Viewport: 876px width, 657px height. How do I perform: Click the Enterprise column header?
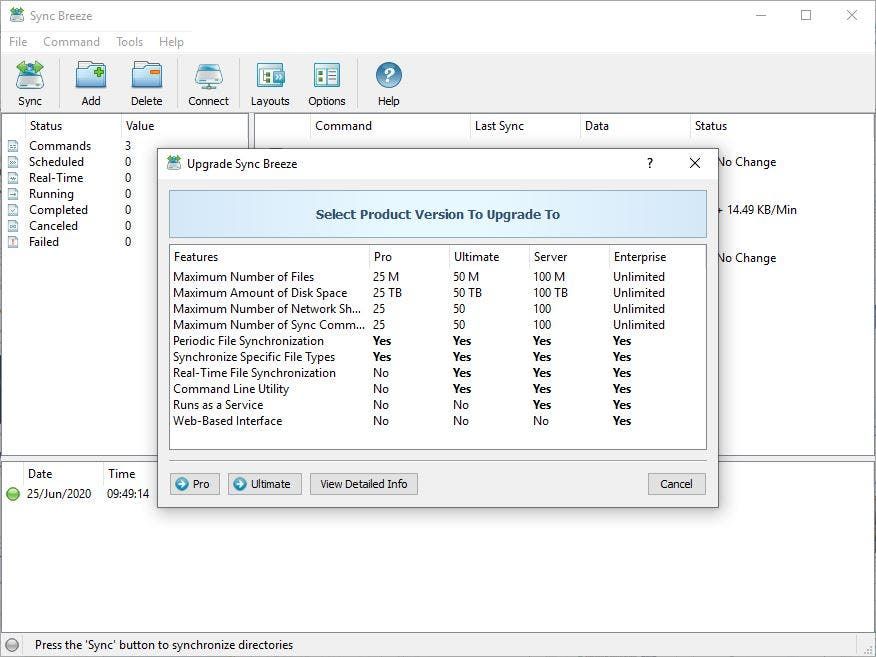(657, 257)
